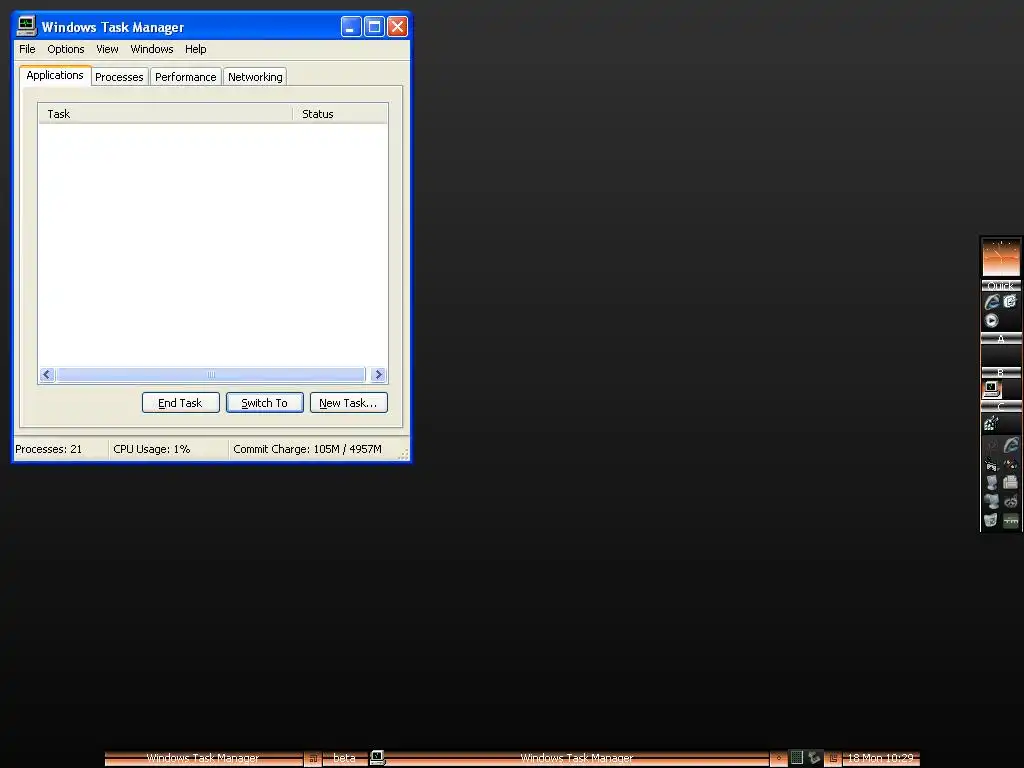The height and width of the screenshot is (768, 1024).
Task: Collapse the C section header
Action: pyautogui.click(x=1001, y=406)
